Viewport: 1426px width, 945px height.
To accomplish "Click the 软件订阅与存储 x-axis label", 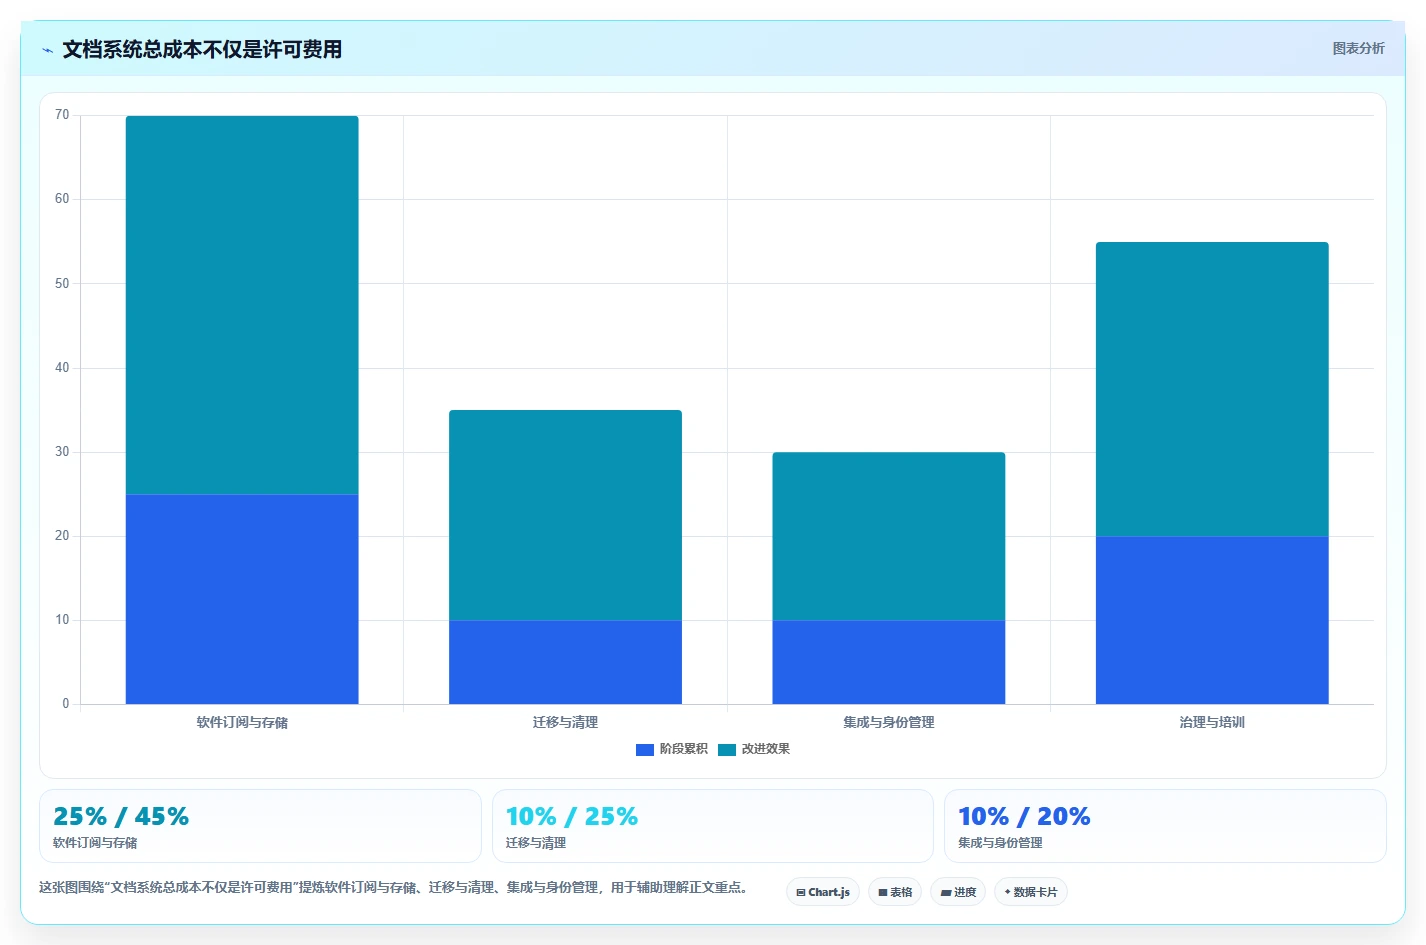I will [x=242, y=722].
